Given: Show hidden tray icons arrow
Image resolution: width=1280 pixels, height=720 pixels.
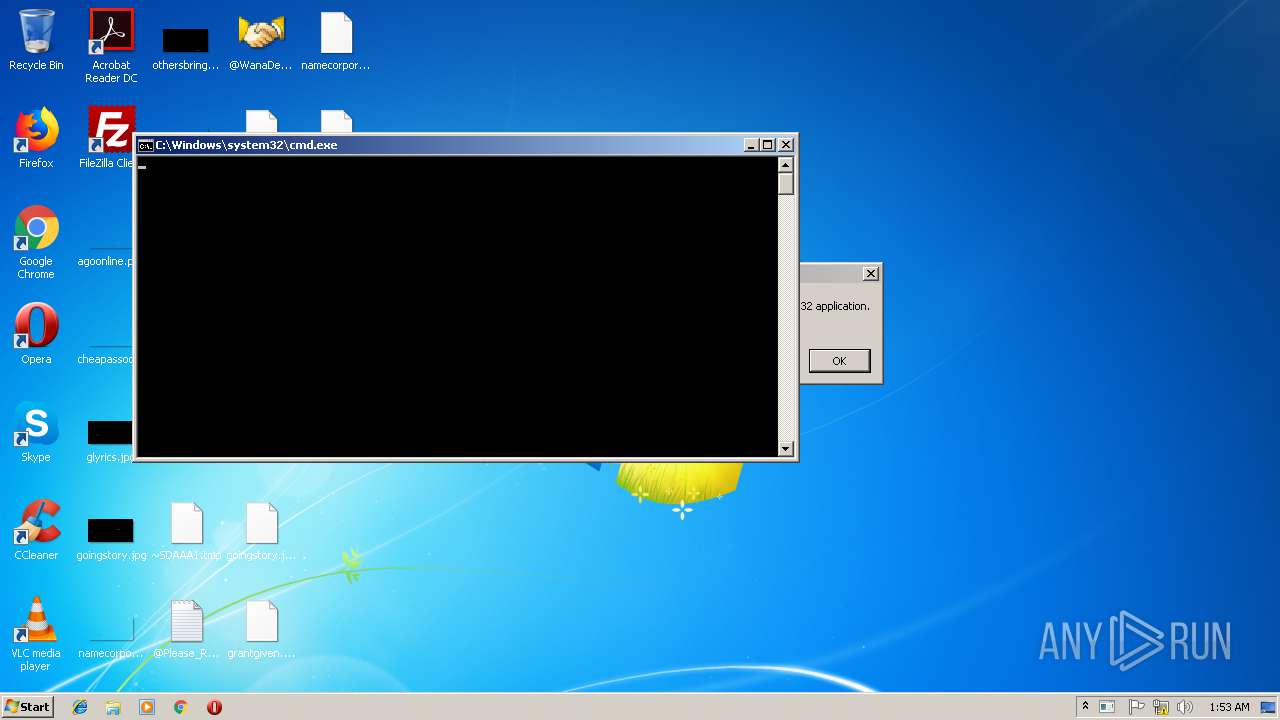Looking at the screenshot, I should click(x=1085, y=706).
